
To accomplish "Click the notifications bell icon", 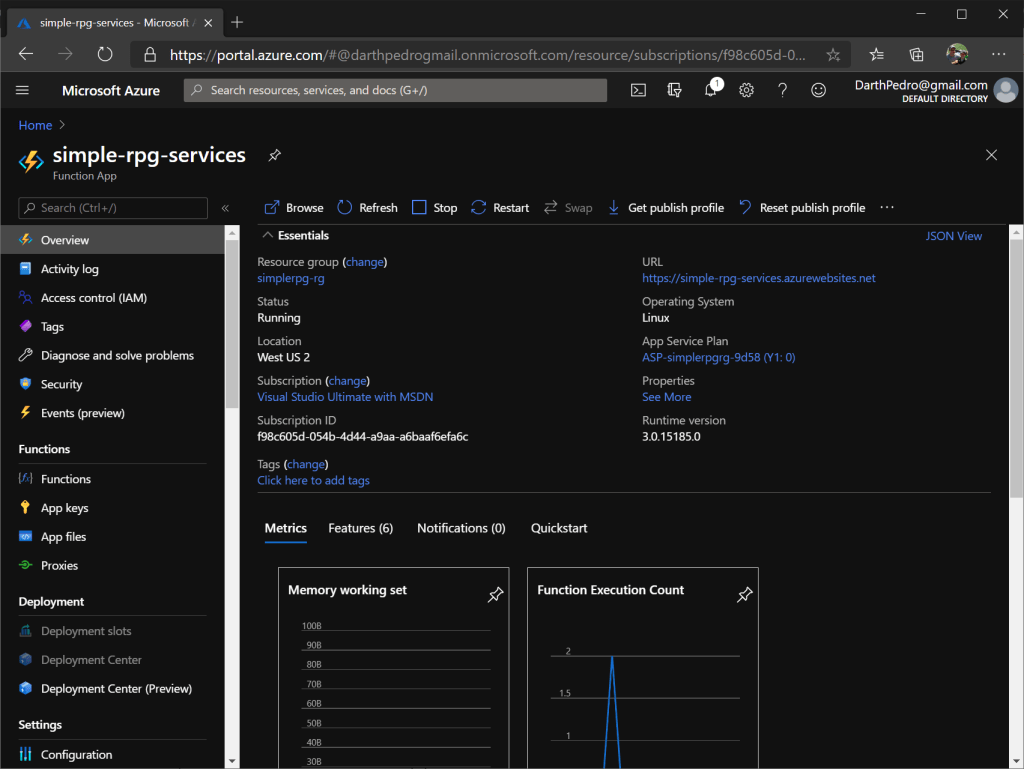I will [710, 90].
